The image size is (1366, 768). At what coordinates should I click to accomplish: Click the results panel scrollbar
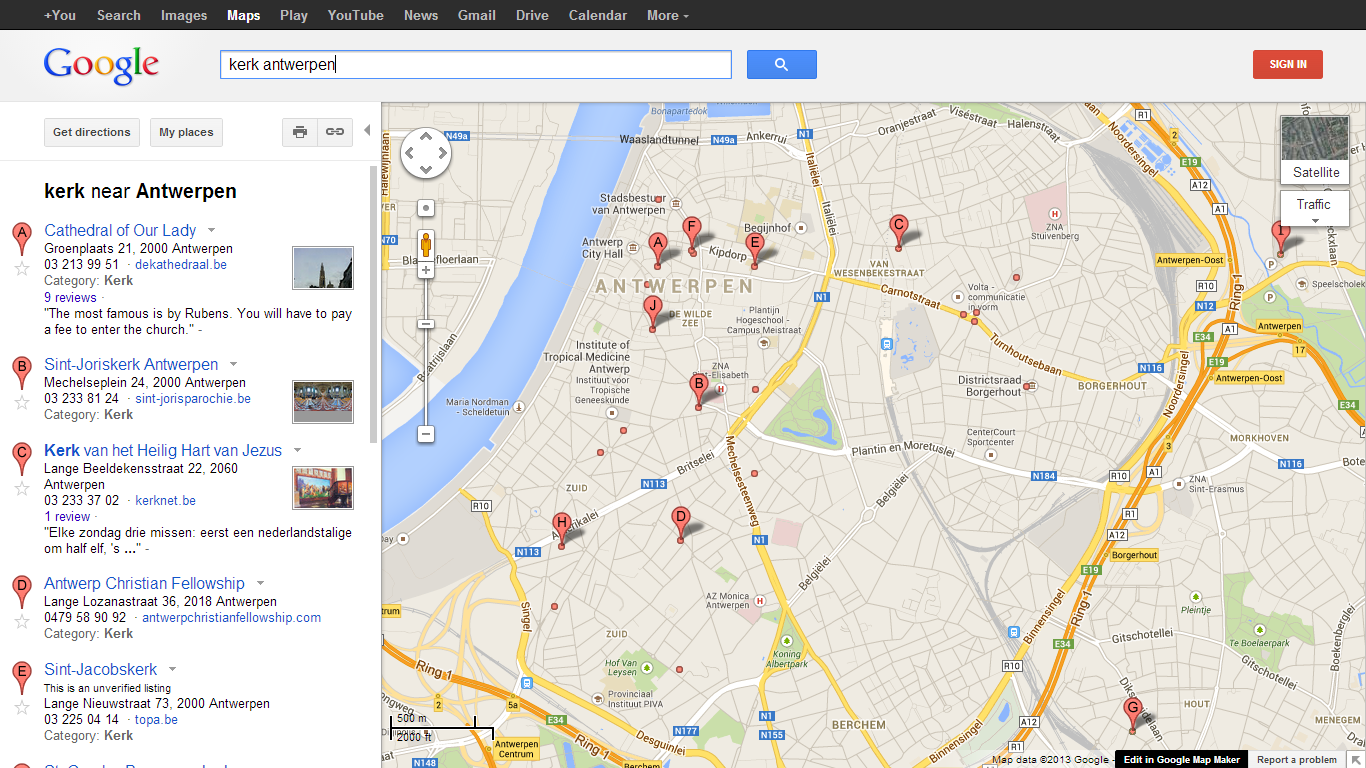point(374,303)
